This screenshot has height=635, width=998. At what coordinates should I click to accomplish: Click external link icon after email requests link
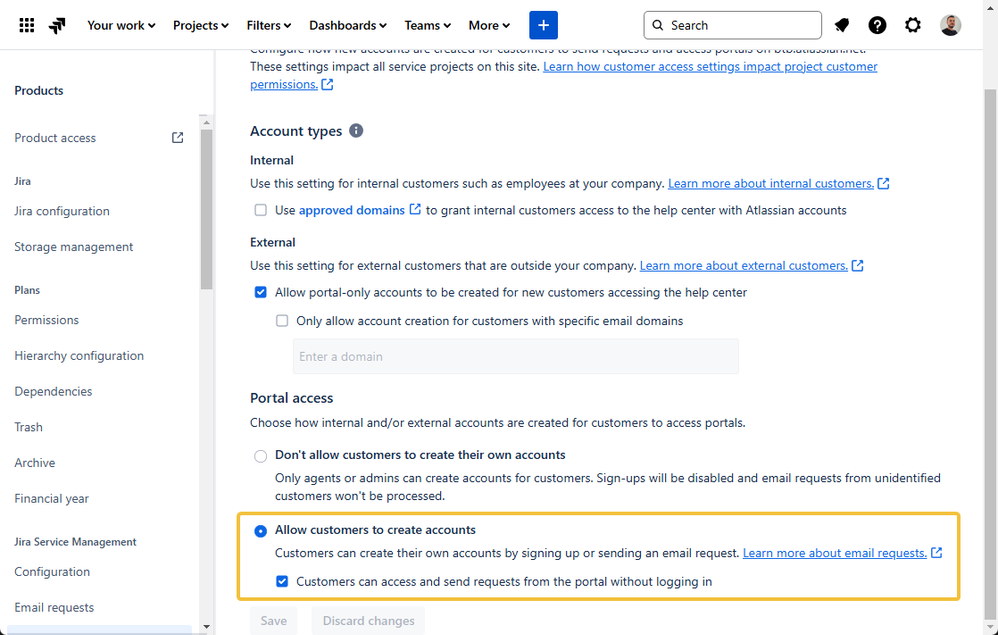(936, 552)
